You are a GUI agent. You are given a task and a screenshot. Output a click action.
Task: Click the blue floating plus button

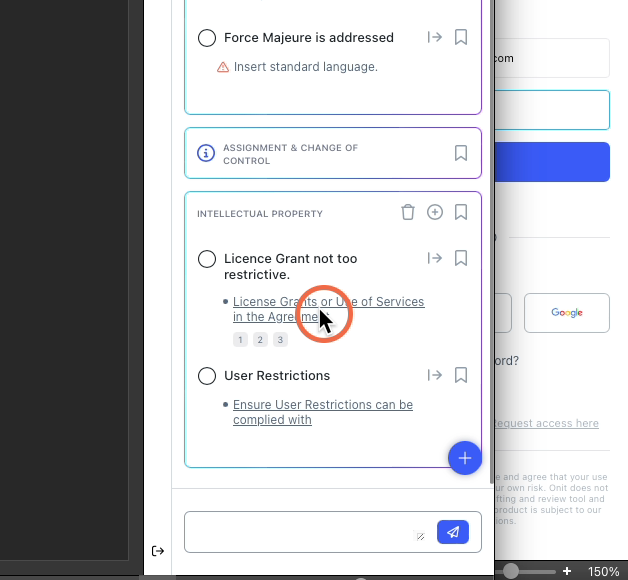(465, 458)
